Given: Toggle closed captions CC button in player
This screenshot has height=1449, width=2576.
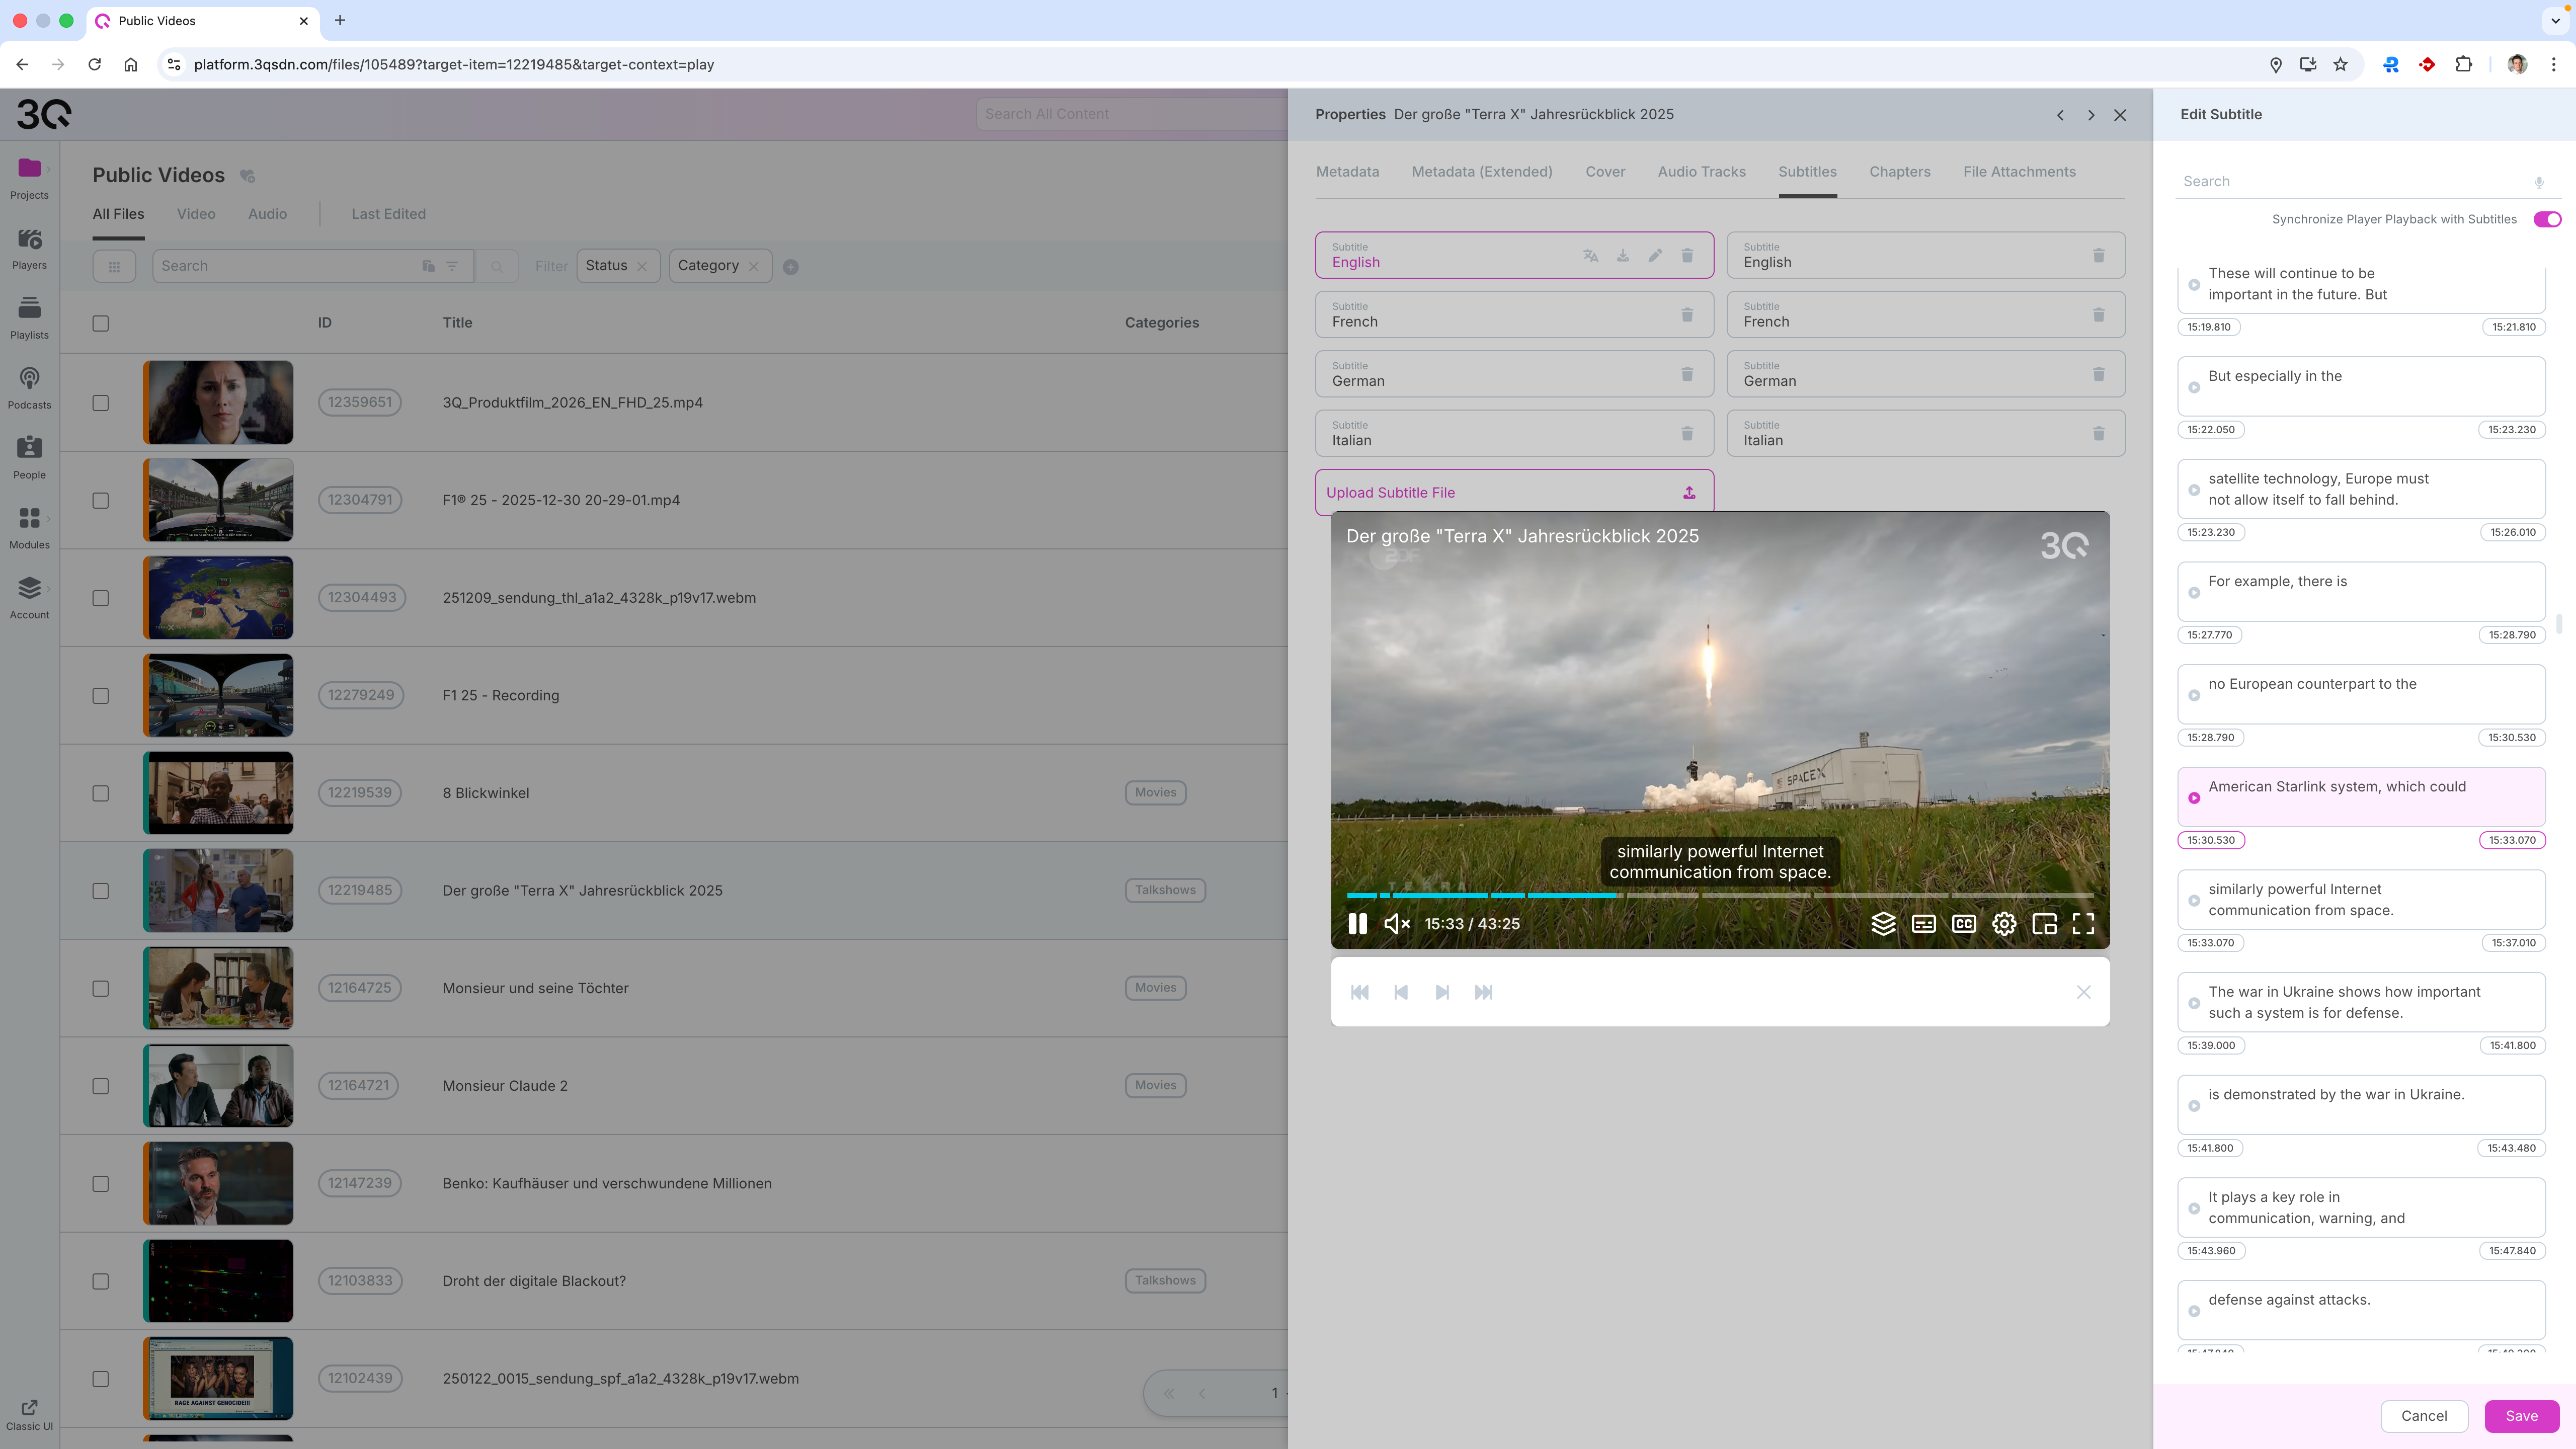Looking at the screenshot, I should coord(1964,924).
